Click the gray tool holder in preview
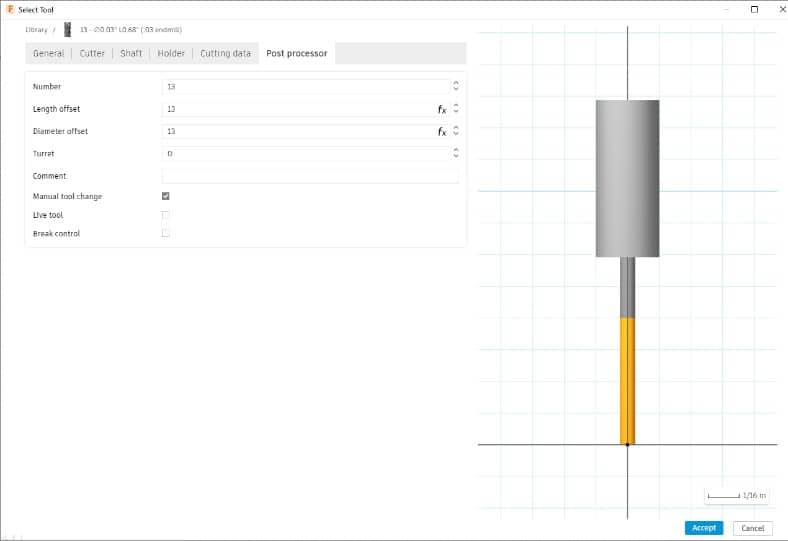The image size is (788, 541). (x=627, y=178)
